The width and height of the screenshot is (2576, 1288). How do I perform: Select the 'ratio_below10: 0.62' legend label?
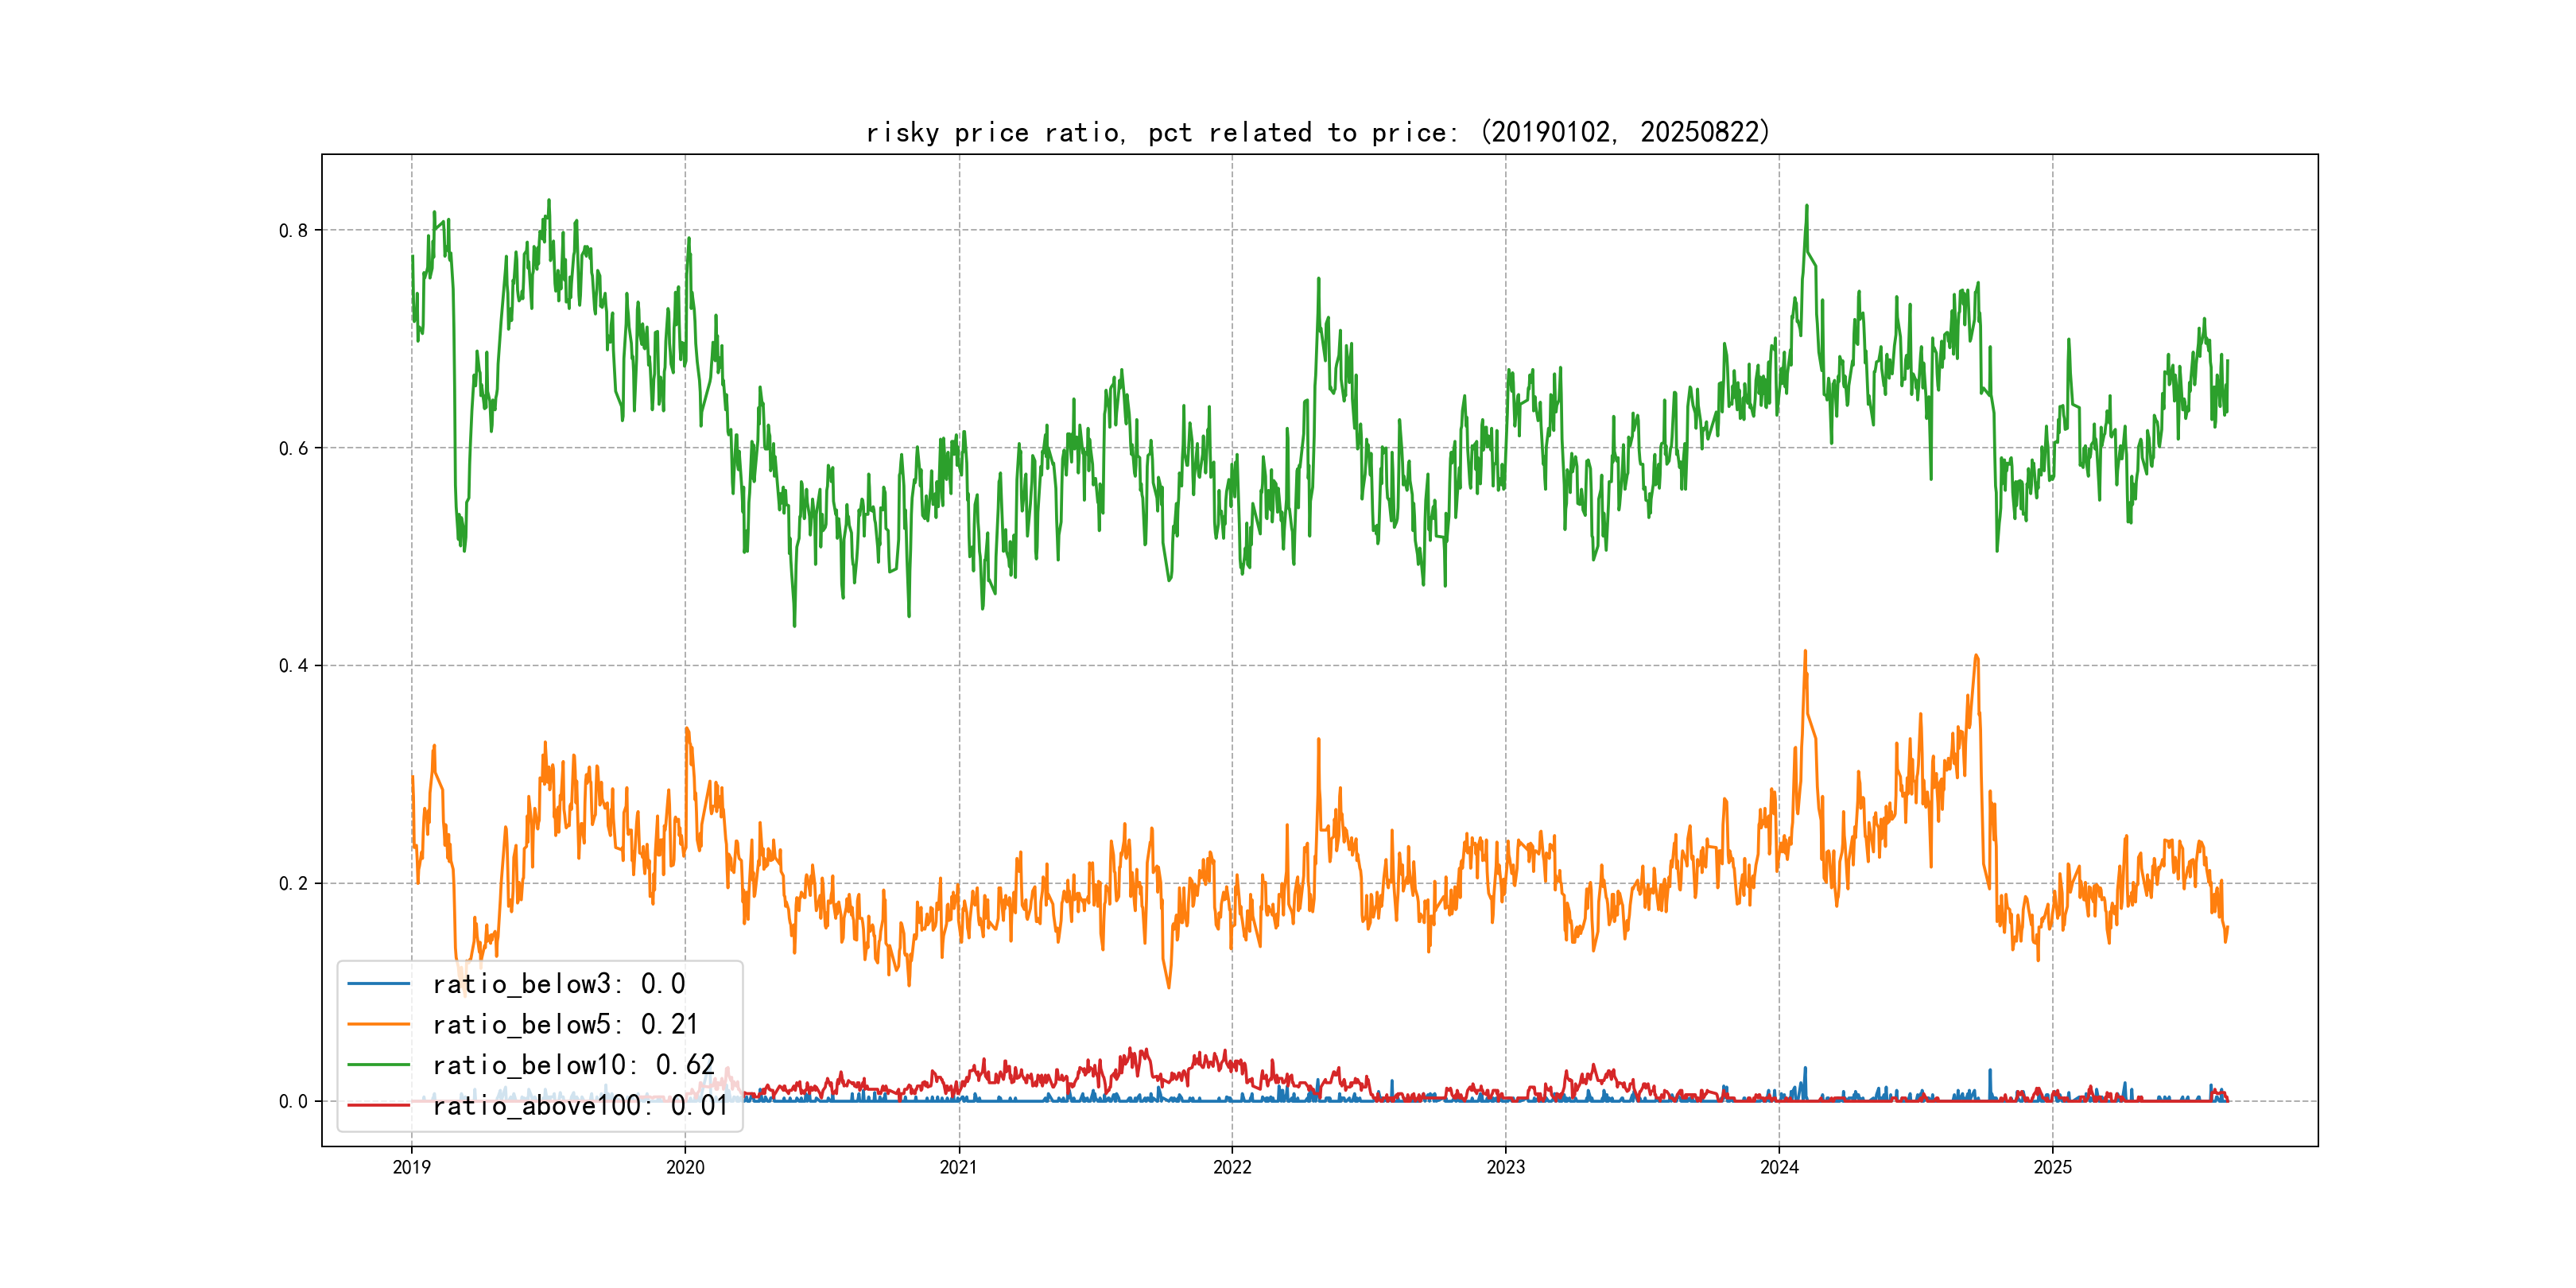click(573, 1065)
